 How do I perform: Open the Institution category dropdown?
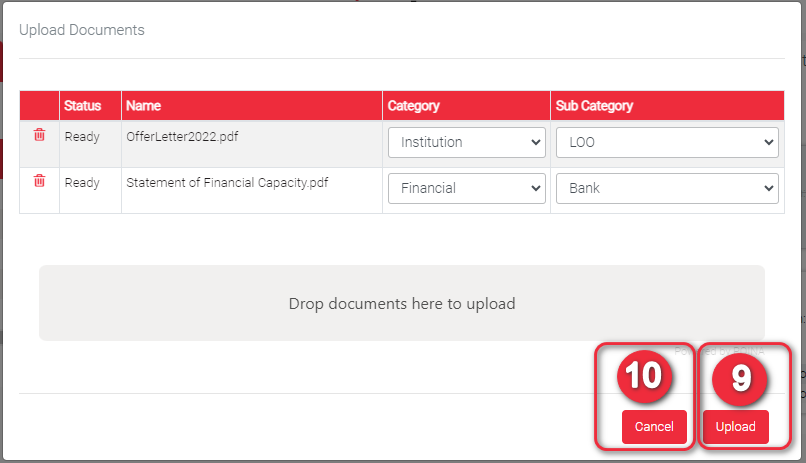coord(466,142)
